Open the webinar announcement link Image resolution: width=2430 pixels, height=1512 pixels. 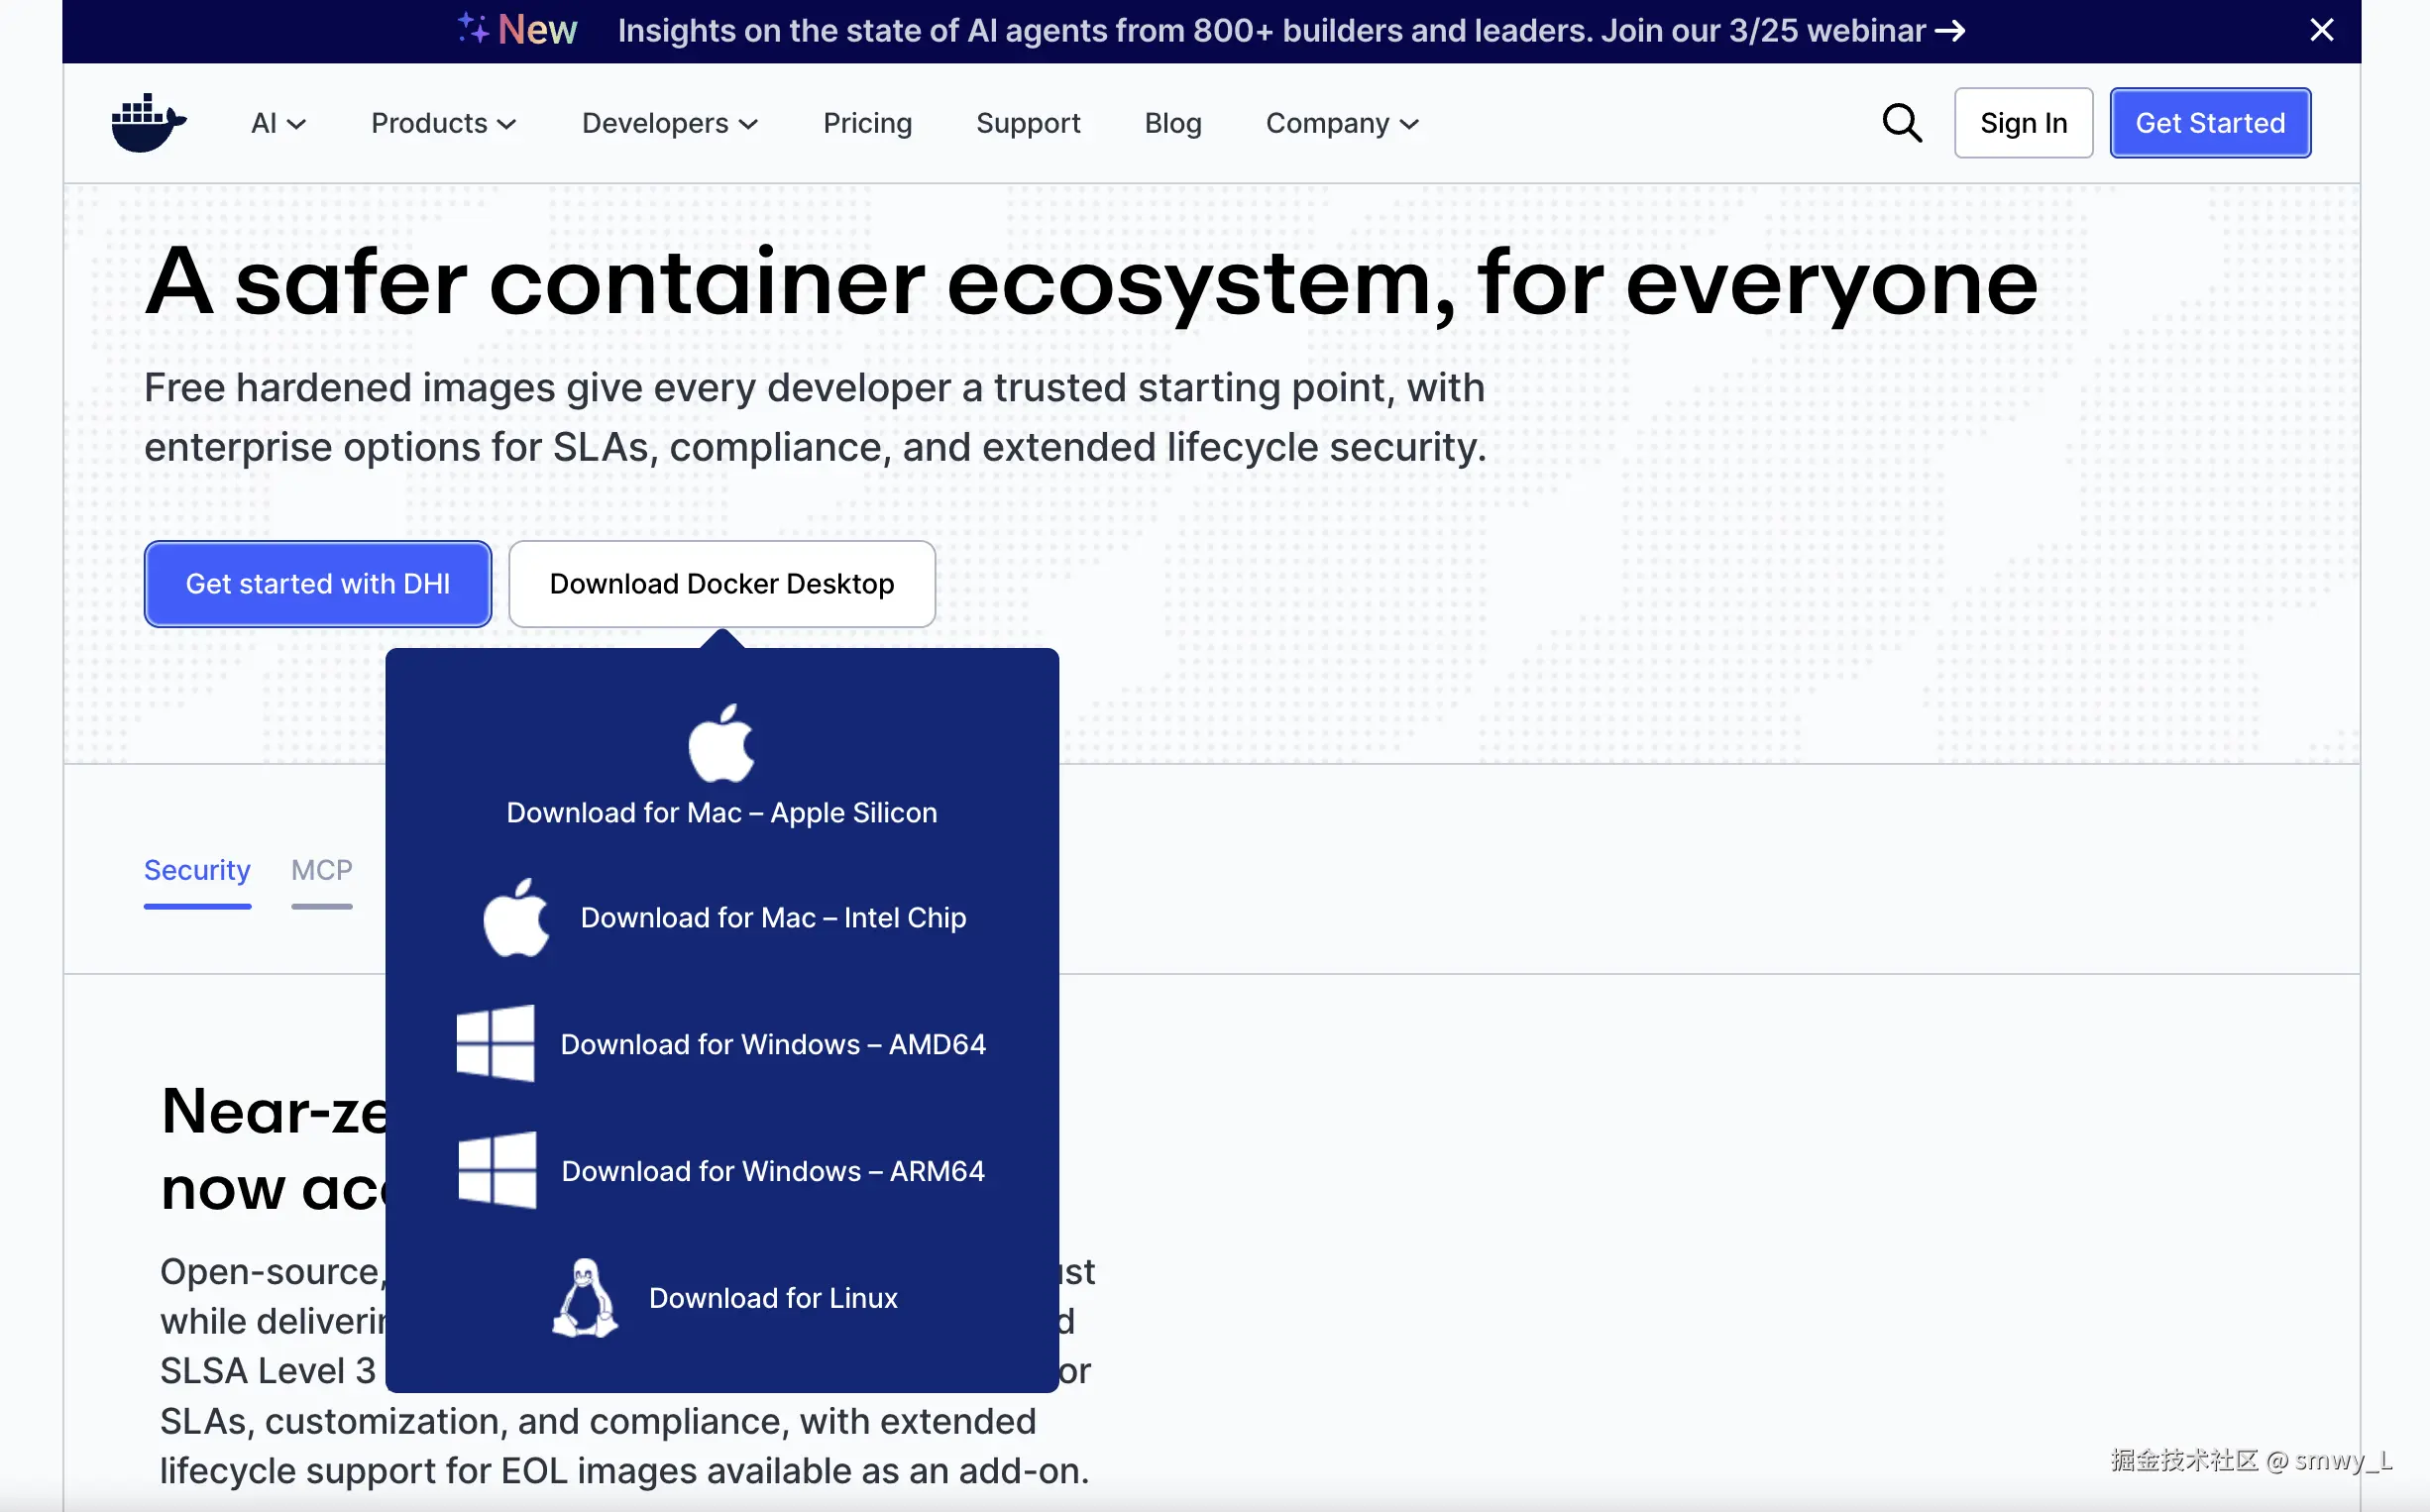1290,30
